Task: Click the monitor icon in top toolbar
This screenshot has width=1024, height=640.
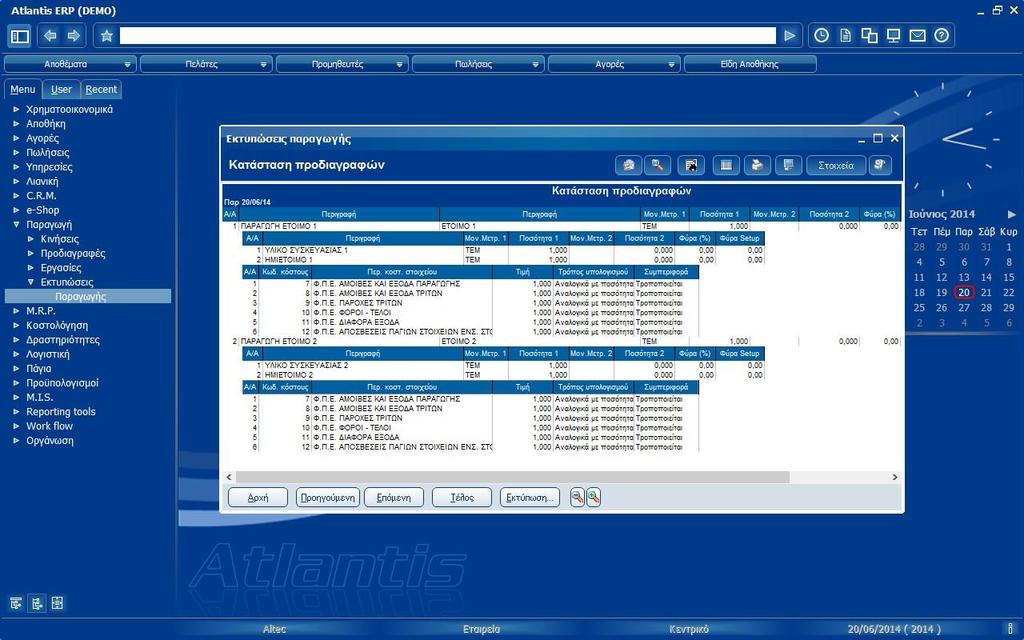Action: [893, 36]
